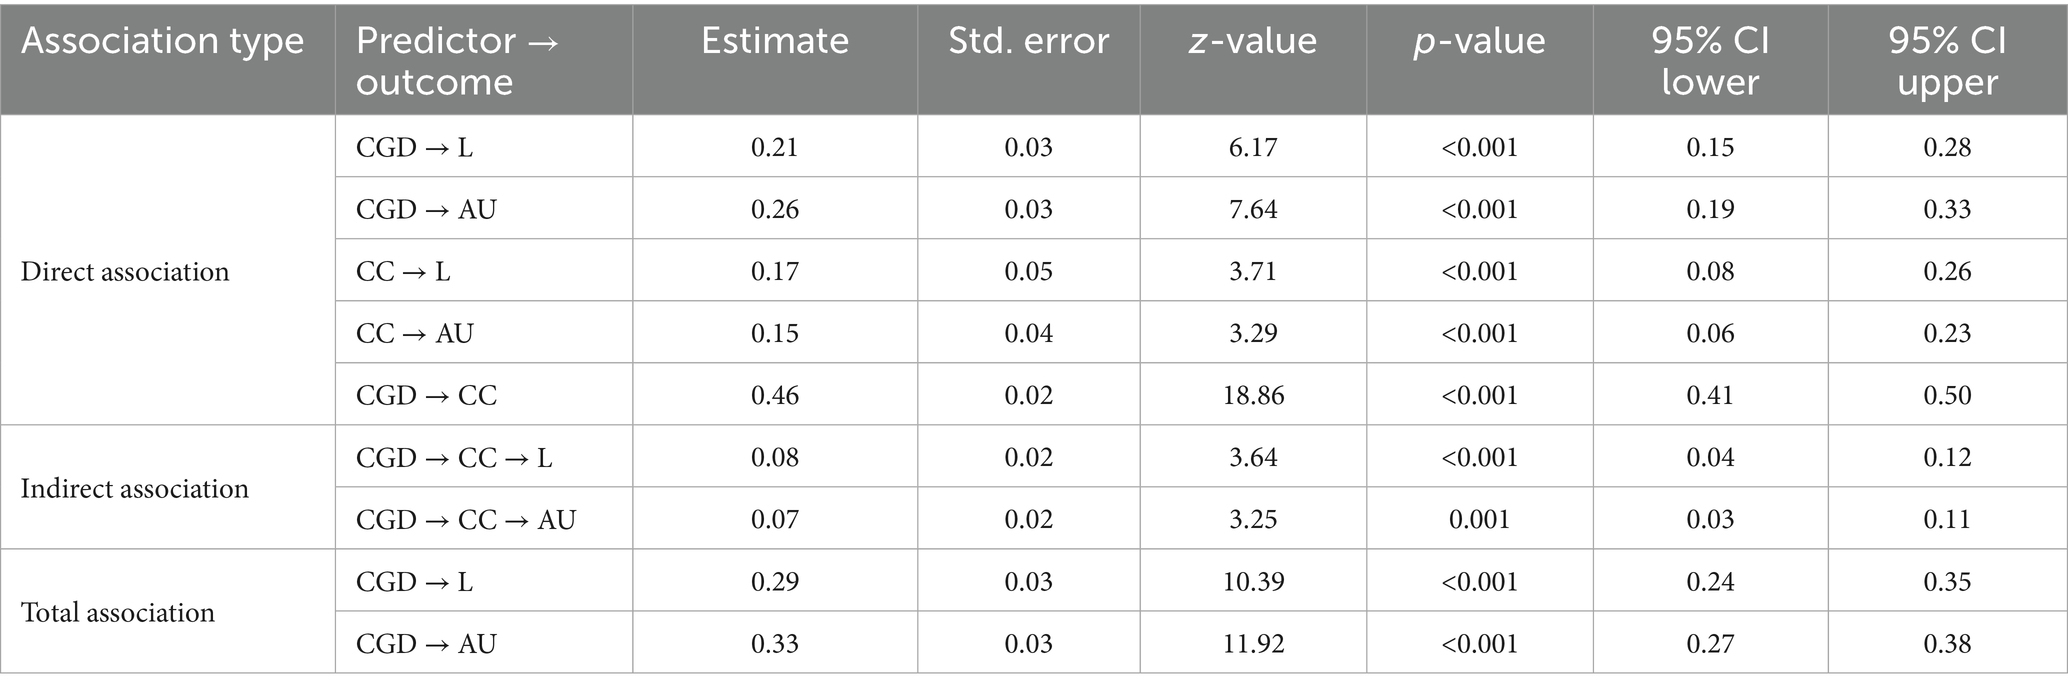The image size is (2068, 691).
Task: Click the "z-value" column header
Action: pyautogui.click(x=1252, y=41)
